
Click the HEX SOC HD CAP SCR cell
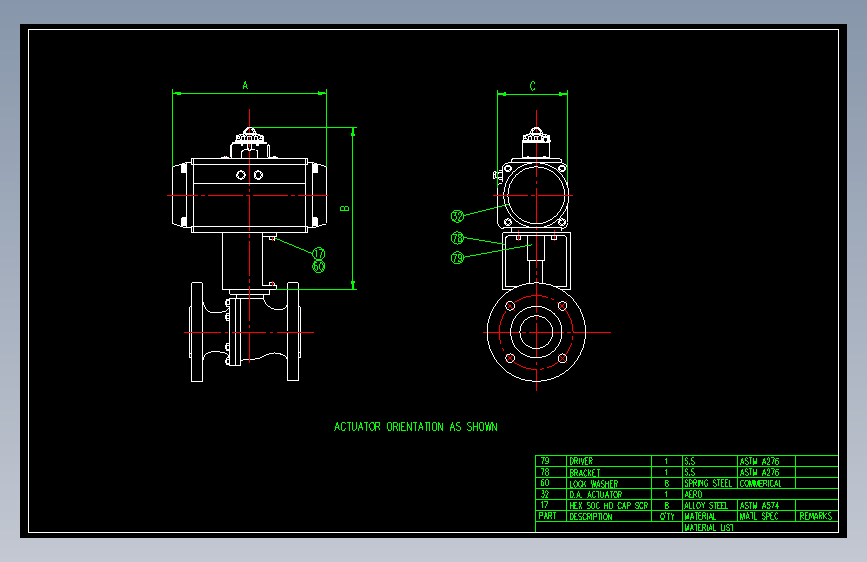pyautogui.click(x=609, y=505)
